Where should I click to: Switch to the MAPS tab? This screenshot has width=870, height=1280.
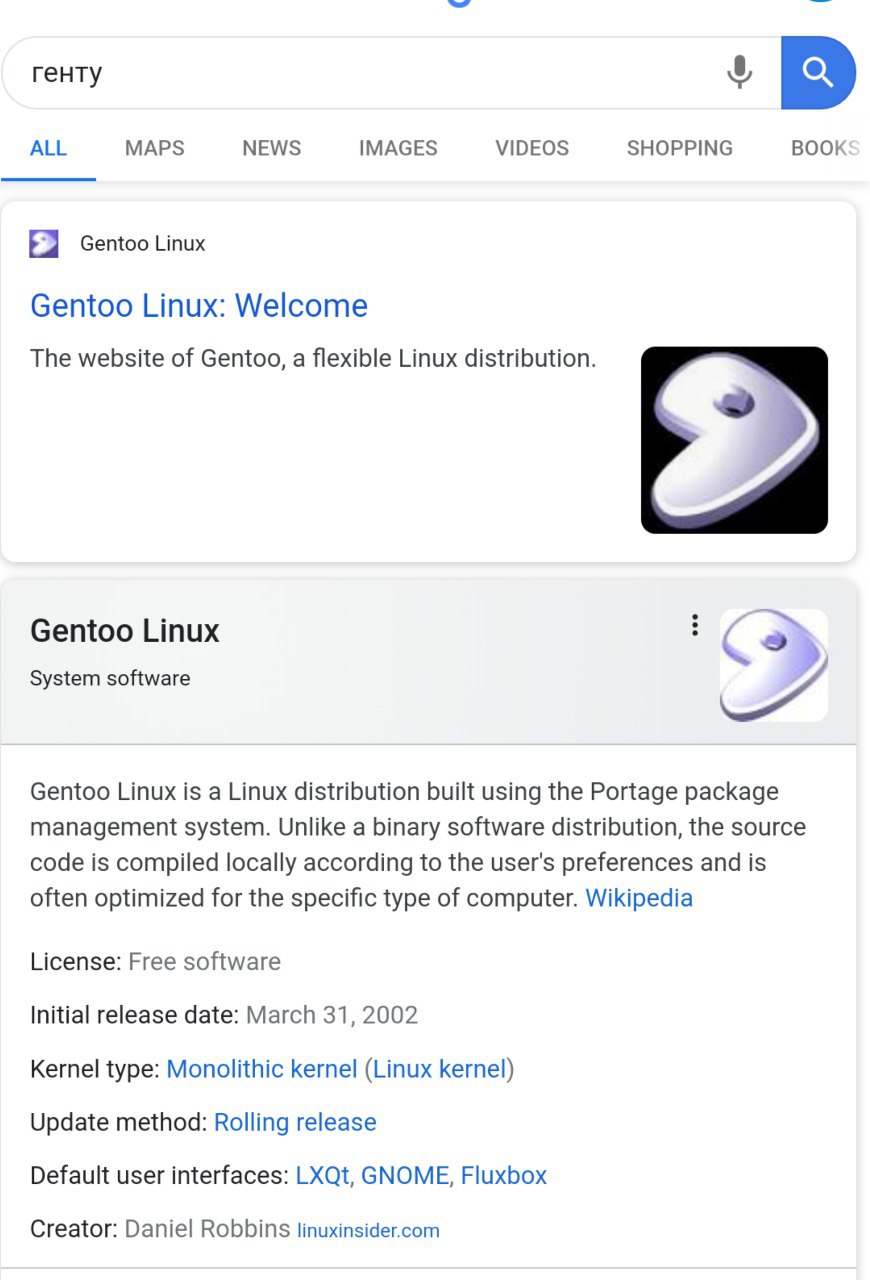pyautogui.click(x=155, y=148)
